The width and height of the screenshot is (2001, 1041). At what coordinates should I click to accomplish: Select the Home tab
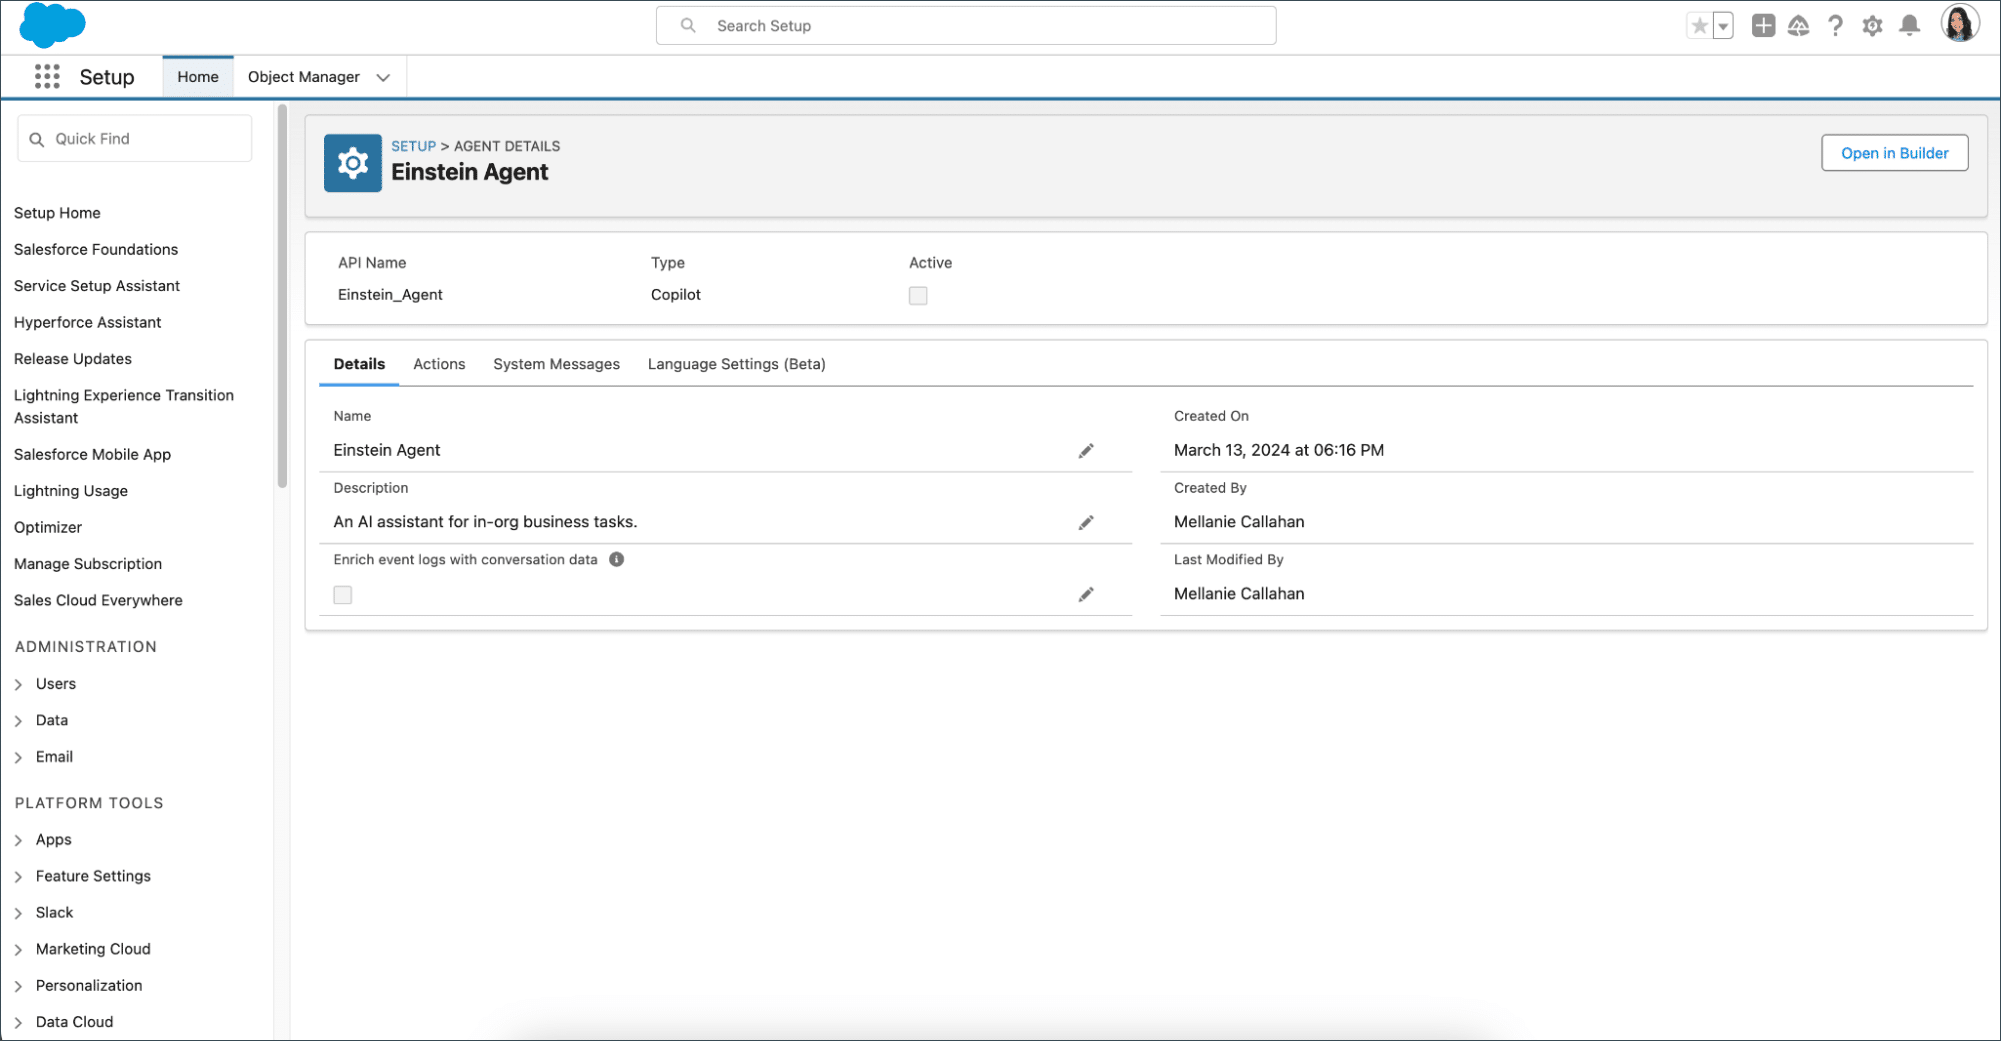[198, 77]
